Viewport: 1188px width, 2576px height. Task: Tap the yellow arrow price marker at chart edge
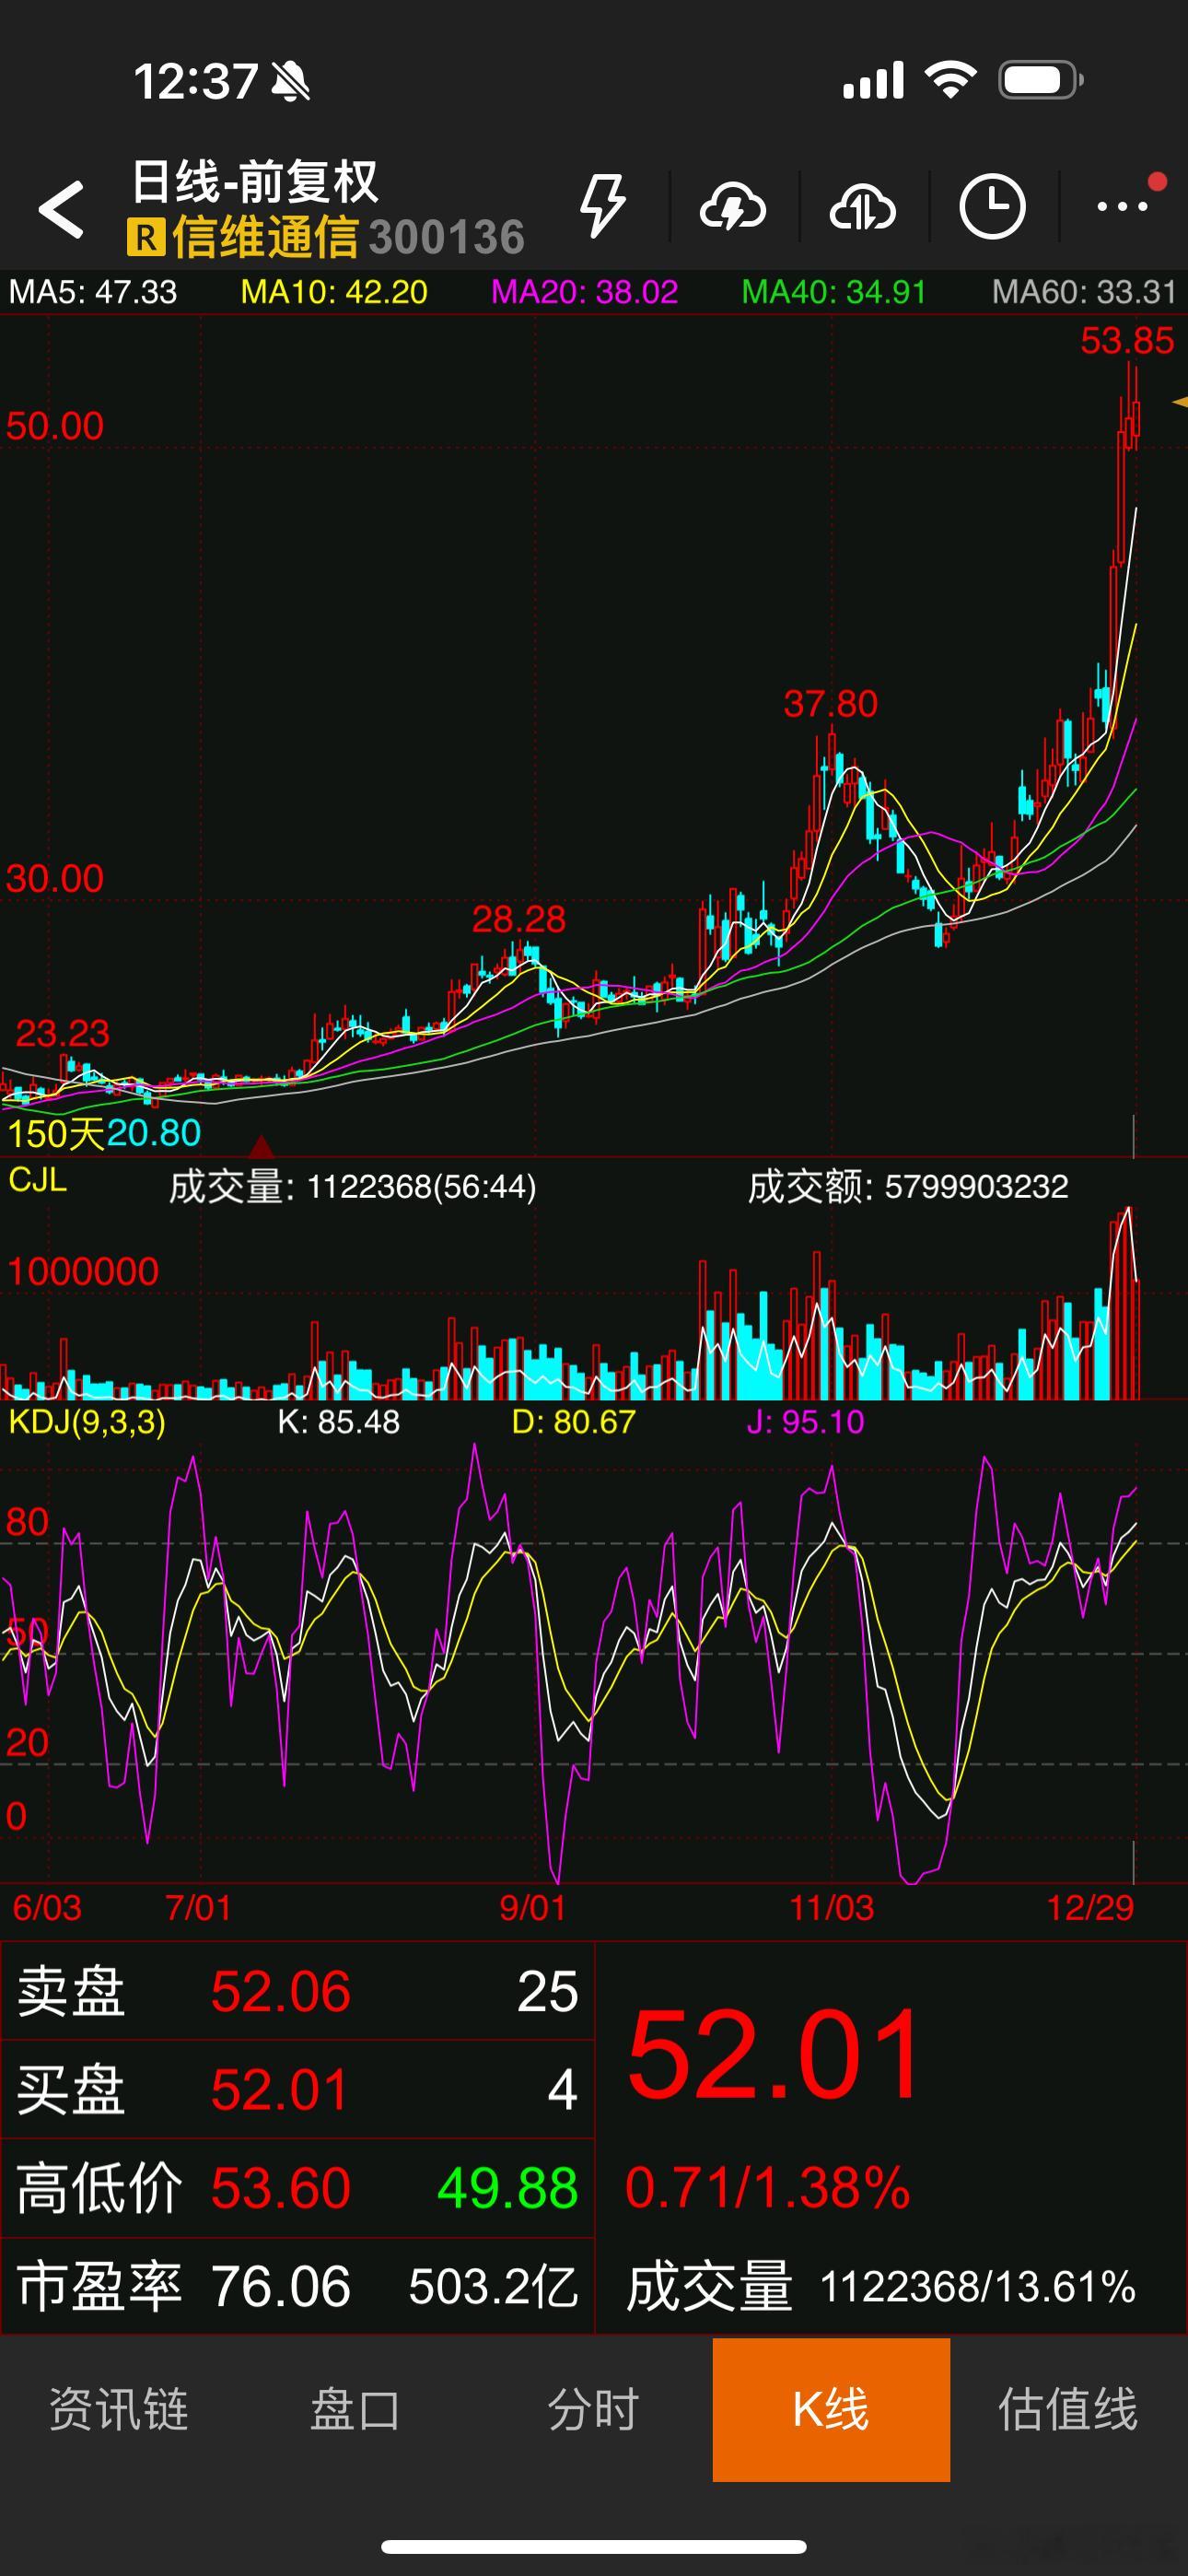(1180, 402)
